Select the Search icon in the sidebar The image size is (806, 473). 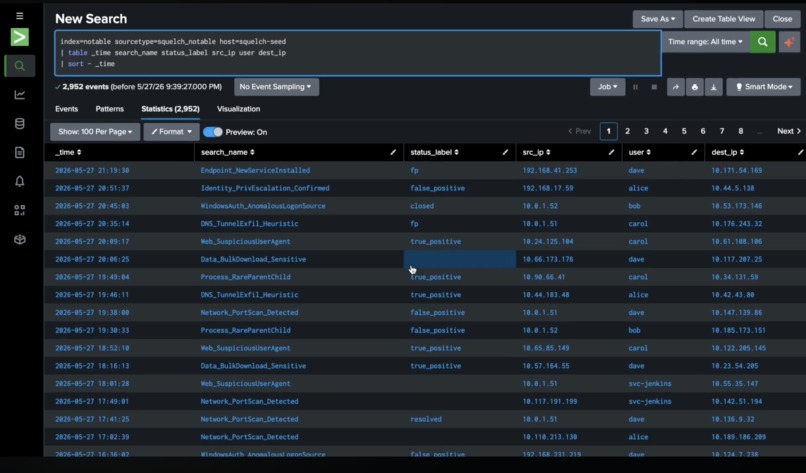(x=20, y=66)
